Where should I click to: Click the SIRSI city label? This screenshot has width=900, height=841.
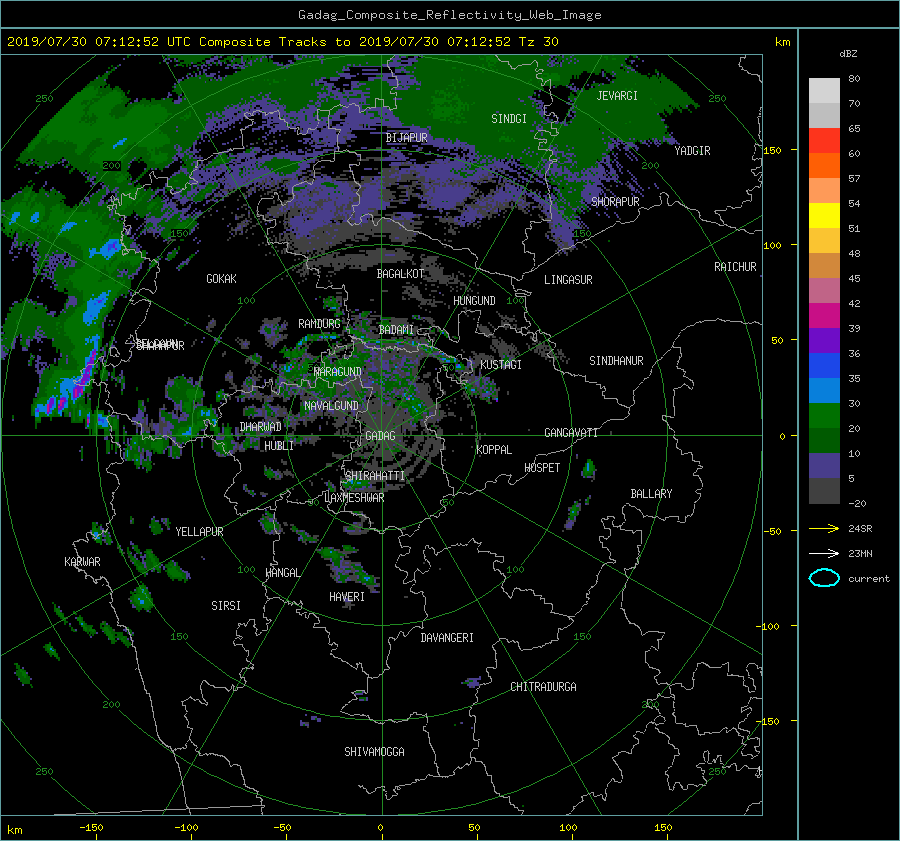[226, 606]
